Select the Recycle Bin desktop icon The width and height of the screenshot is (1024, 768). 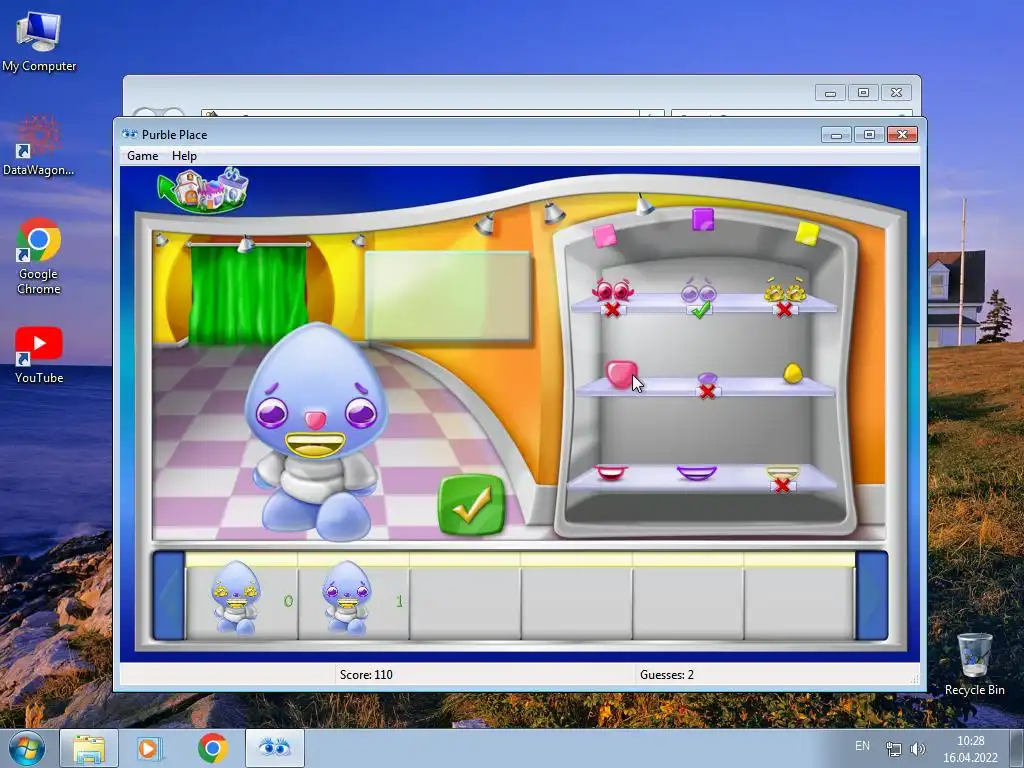click(x=974, y=664)
